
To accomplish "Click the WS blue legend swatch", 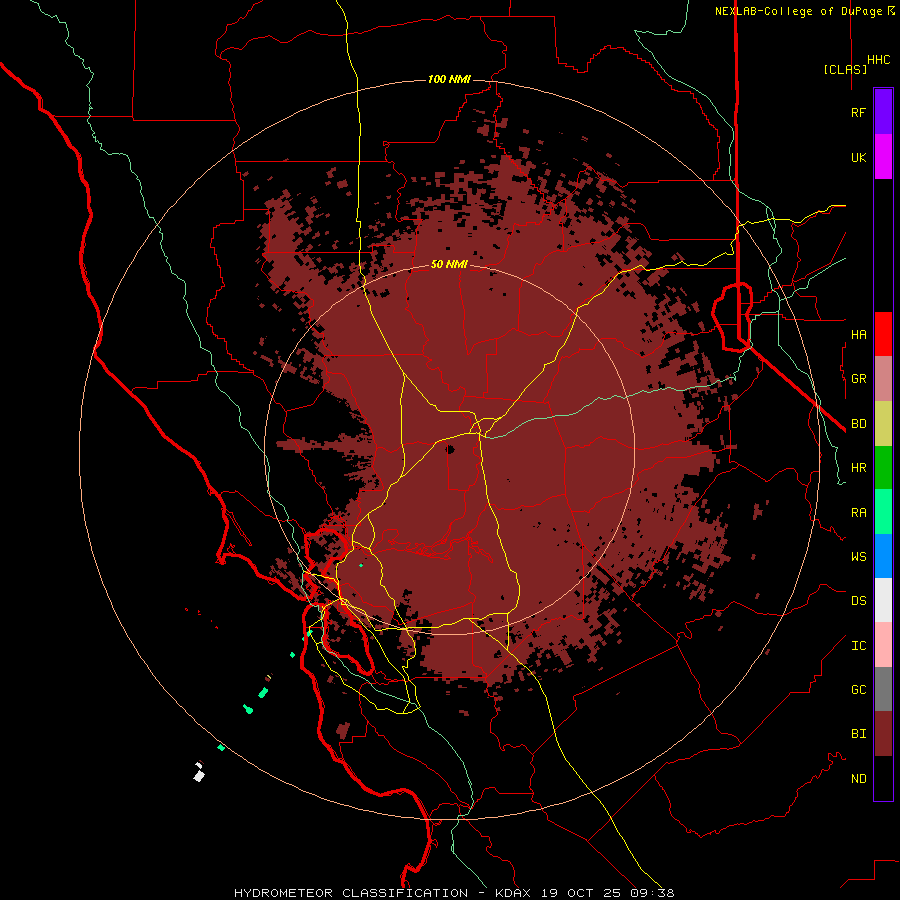I will point(883,556).
